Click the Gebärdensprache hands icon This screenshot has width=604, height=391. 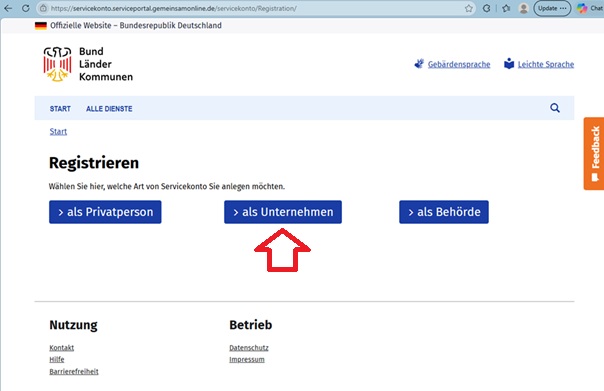tap(419, 64)
